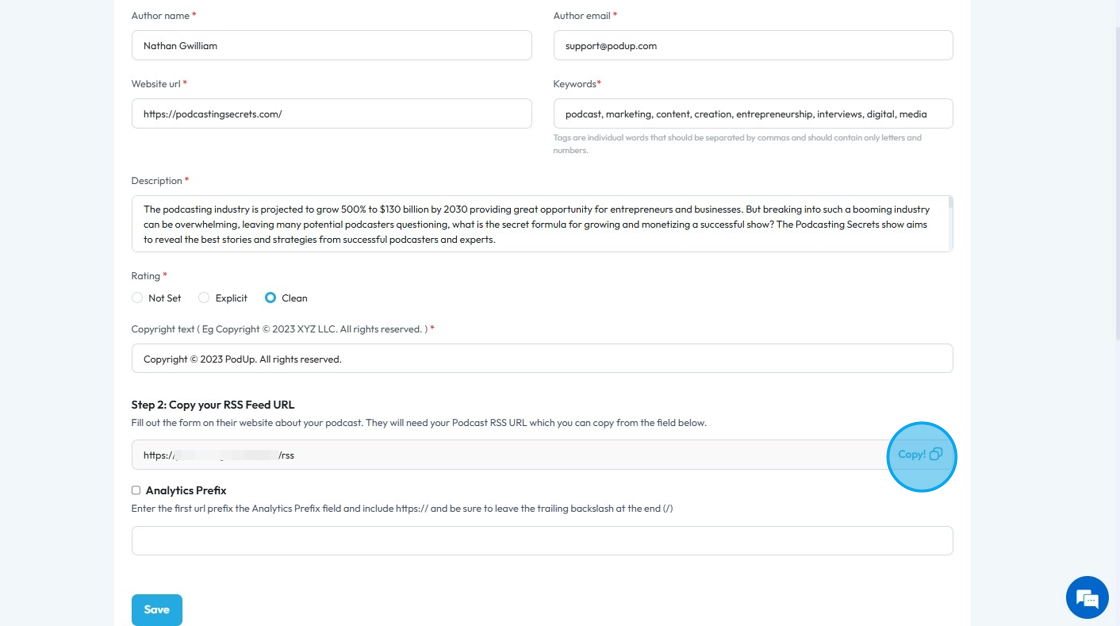Click the Not Set label text

[165, 298]
